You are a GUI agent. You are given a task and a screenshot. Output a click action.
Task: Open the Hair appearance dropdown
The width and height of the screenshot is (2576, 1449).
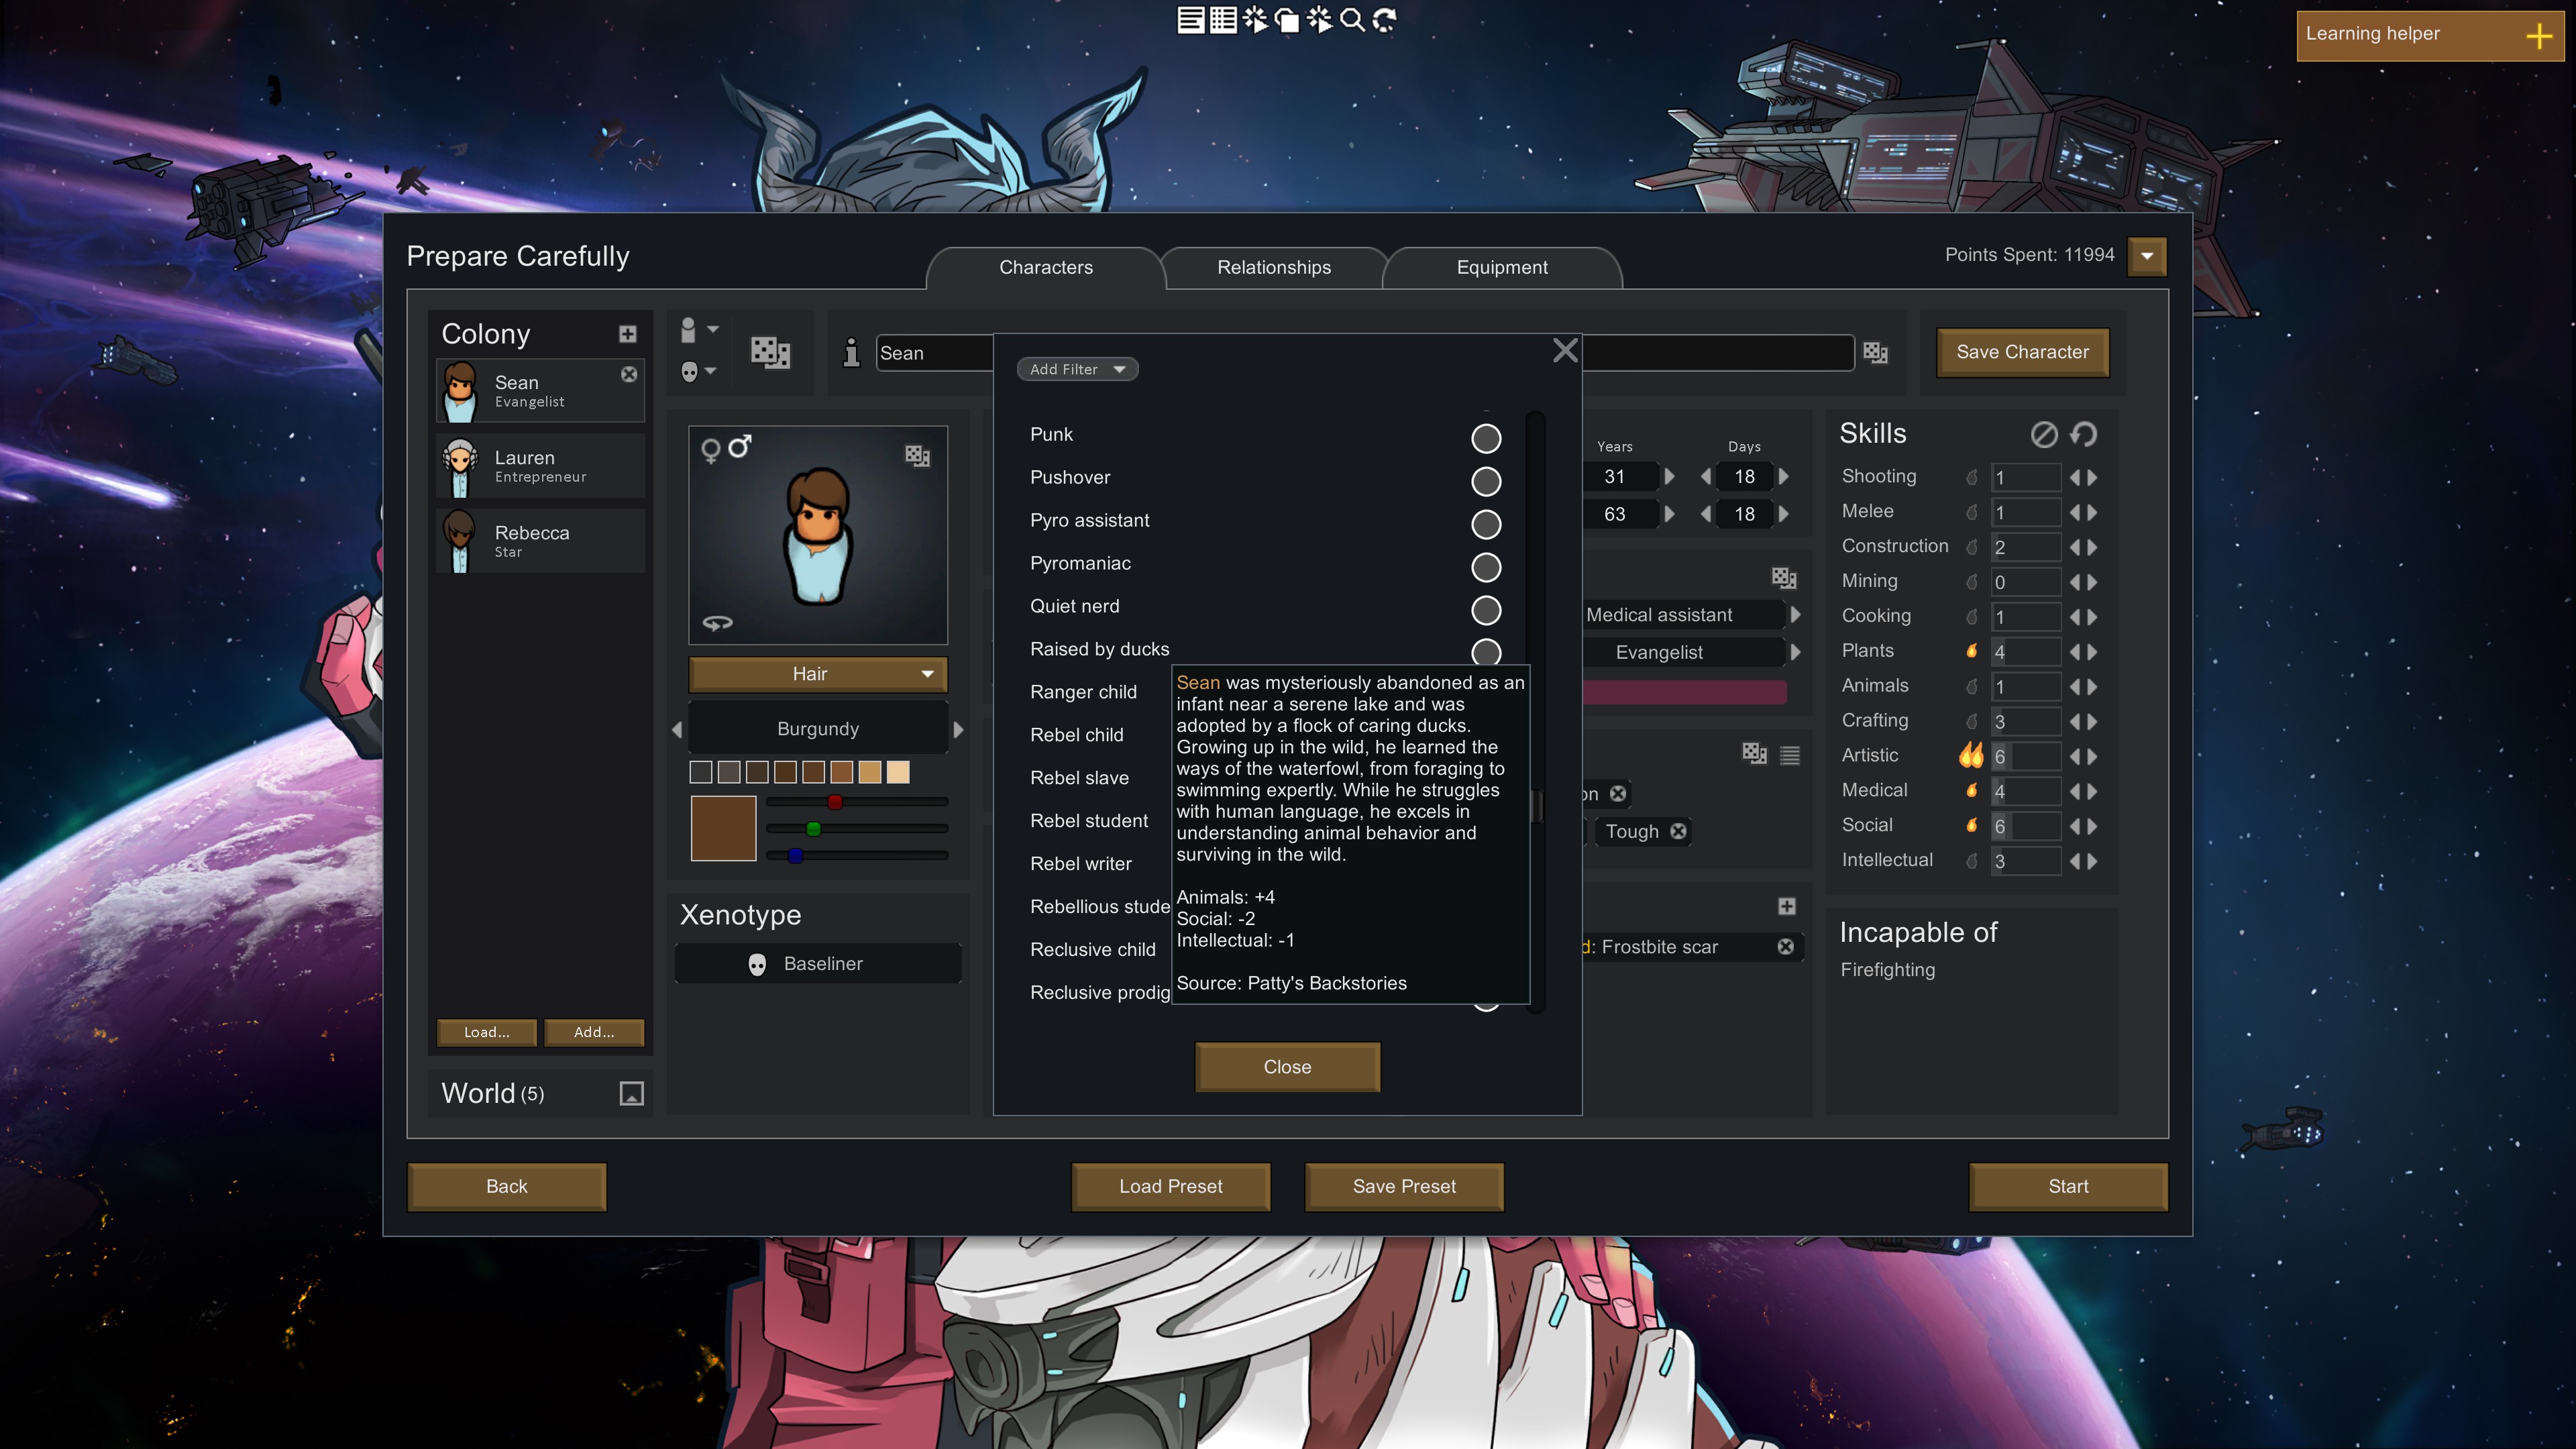[x=817, y=674]
